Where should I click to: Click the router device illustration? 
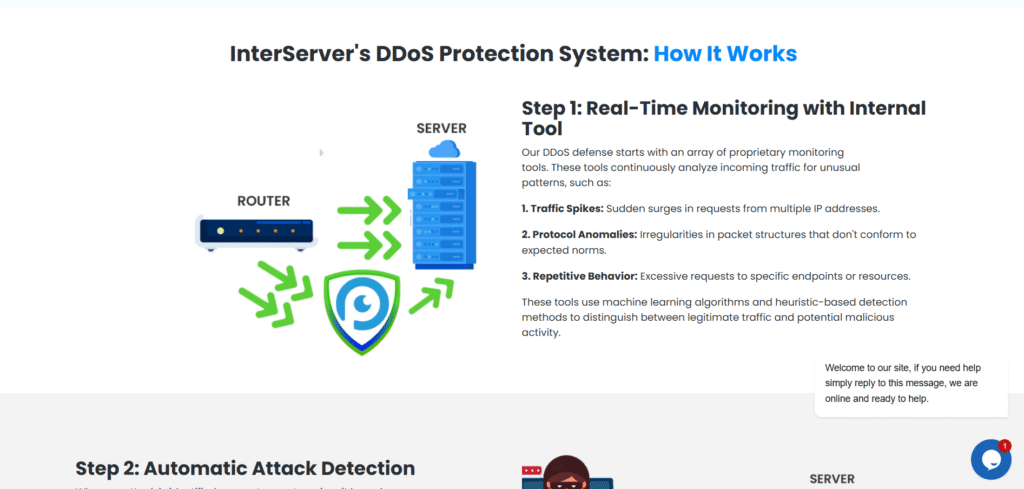257,233
